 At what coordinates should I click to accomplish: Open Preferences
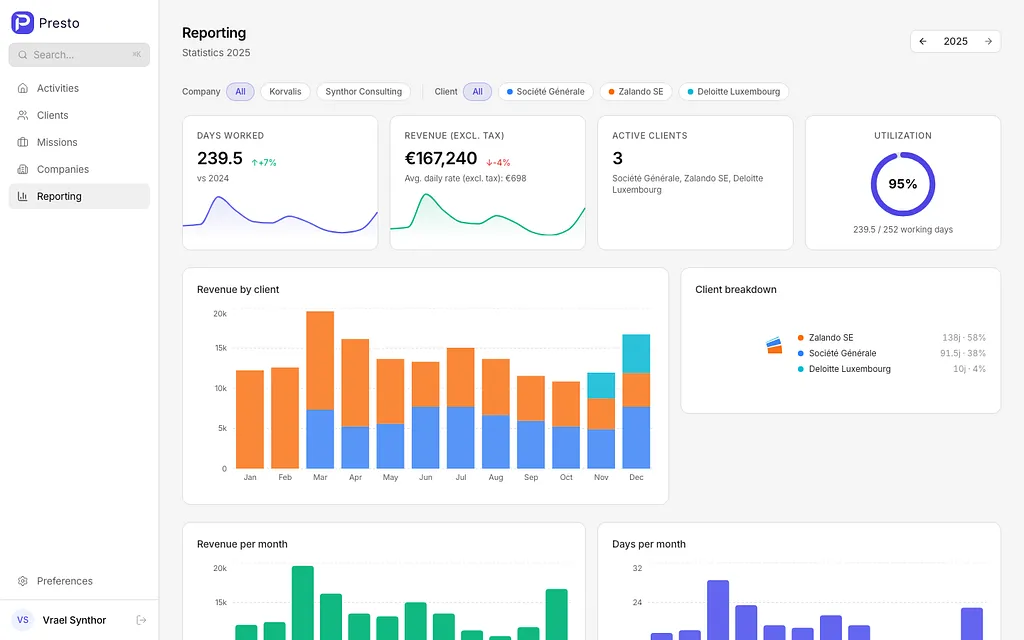79,581
